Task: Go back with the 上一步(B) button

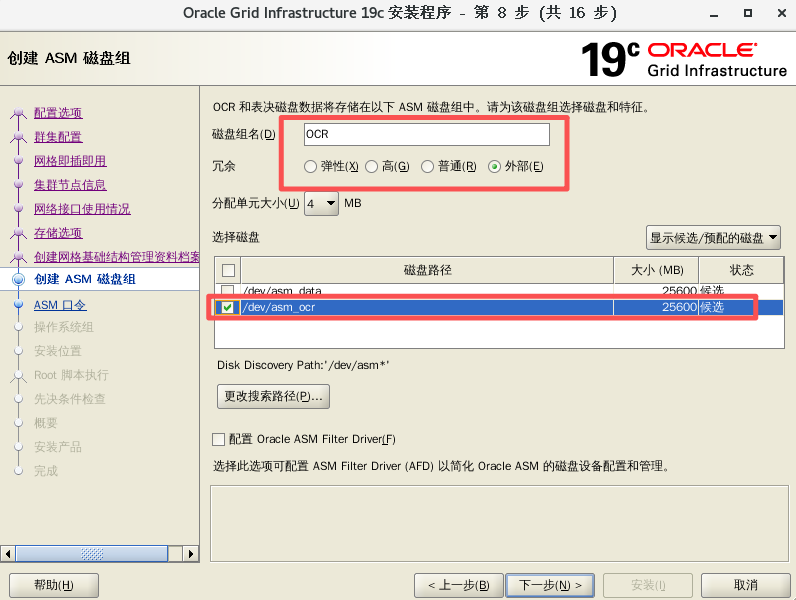Action: click(458, 585)
